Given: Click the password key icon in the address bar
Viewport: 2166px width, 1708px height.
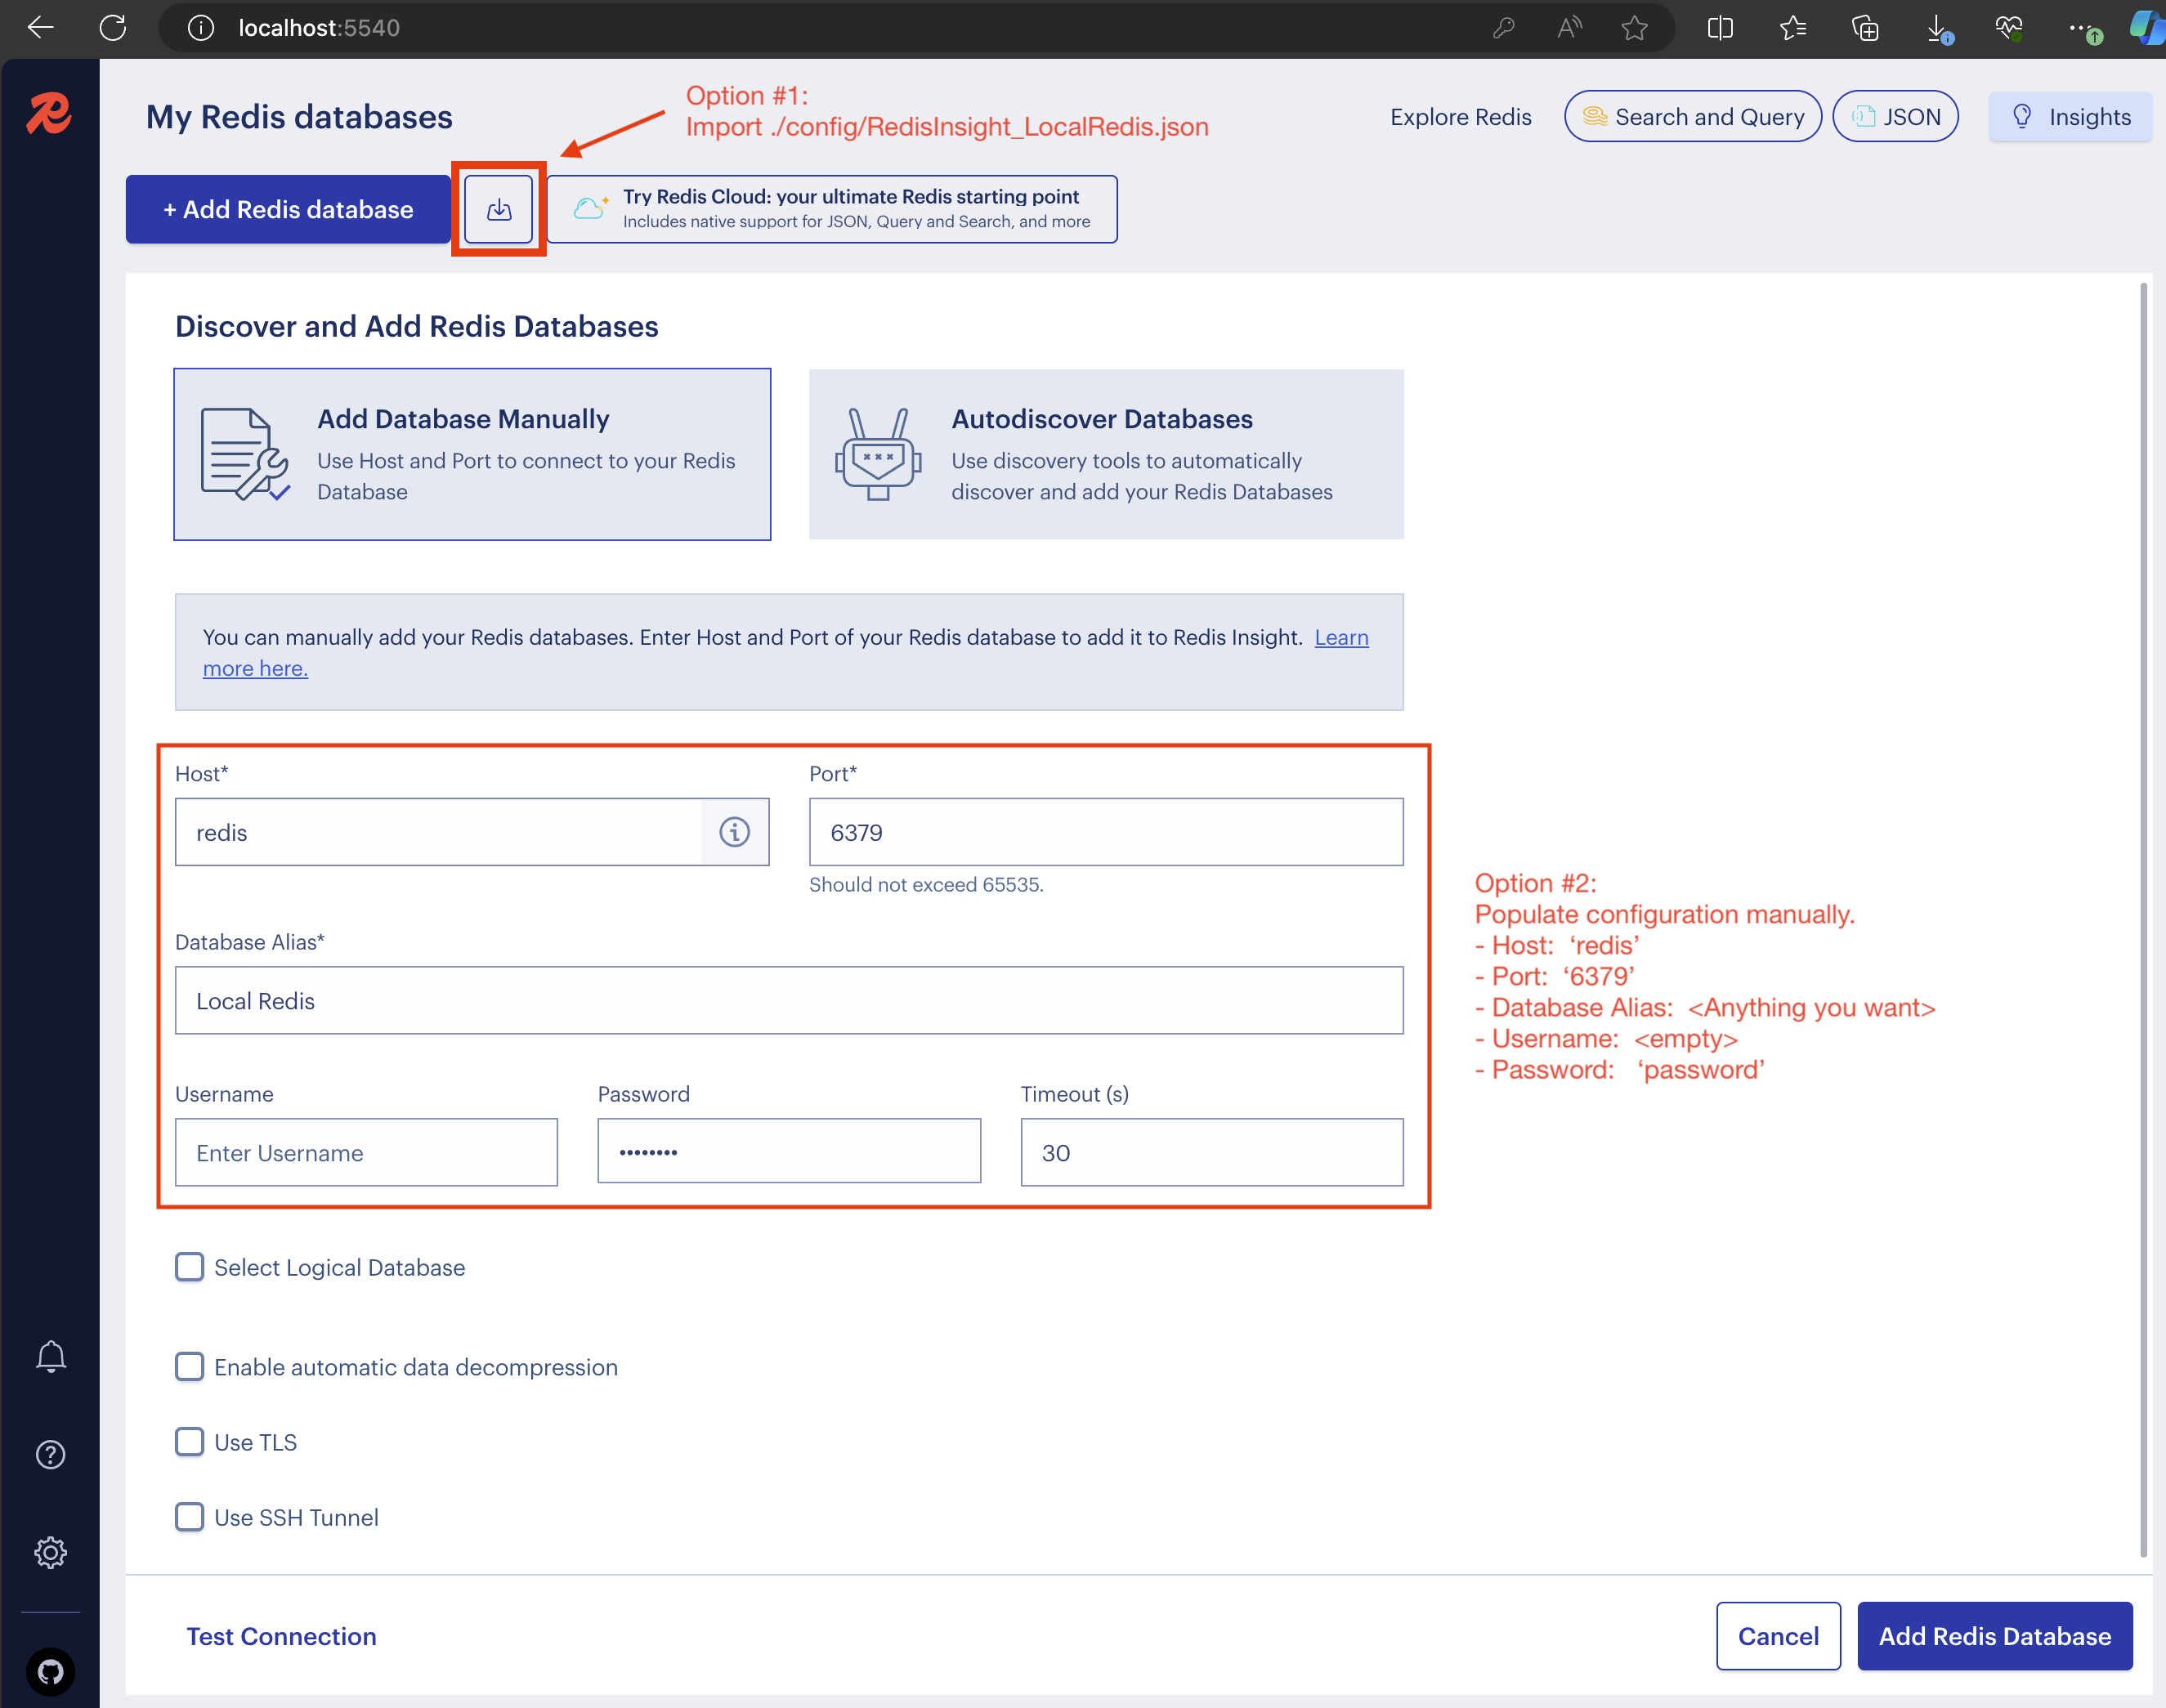Looking at the screenshot, I should pos(1503,28).
